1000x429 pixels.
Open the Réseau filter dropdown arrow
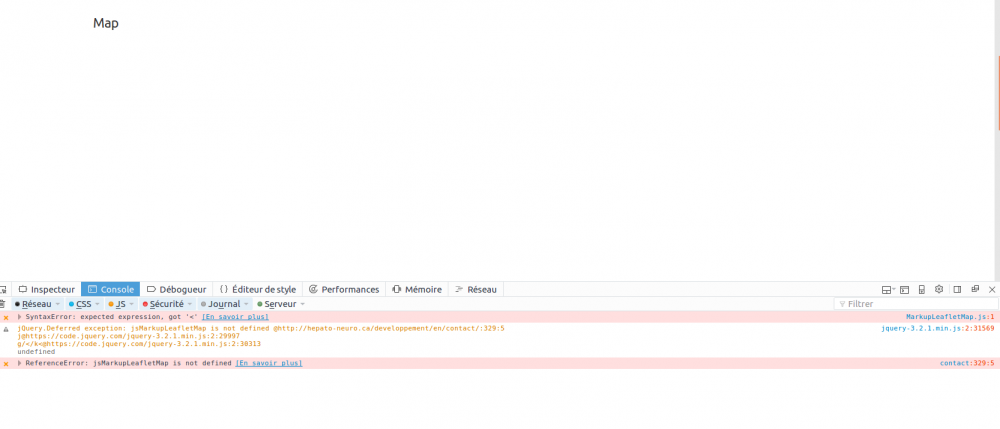coord(57,304)
